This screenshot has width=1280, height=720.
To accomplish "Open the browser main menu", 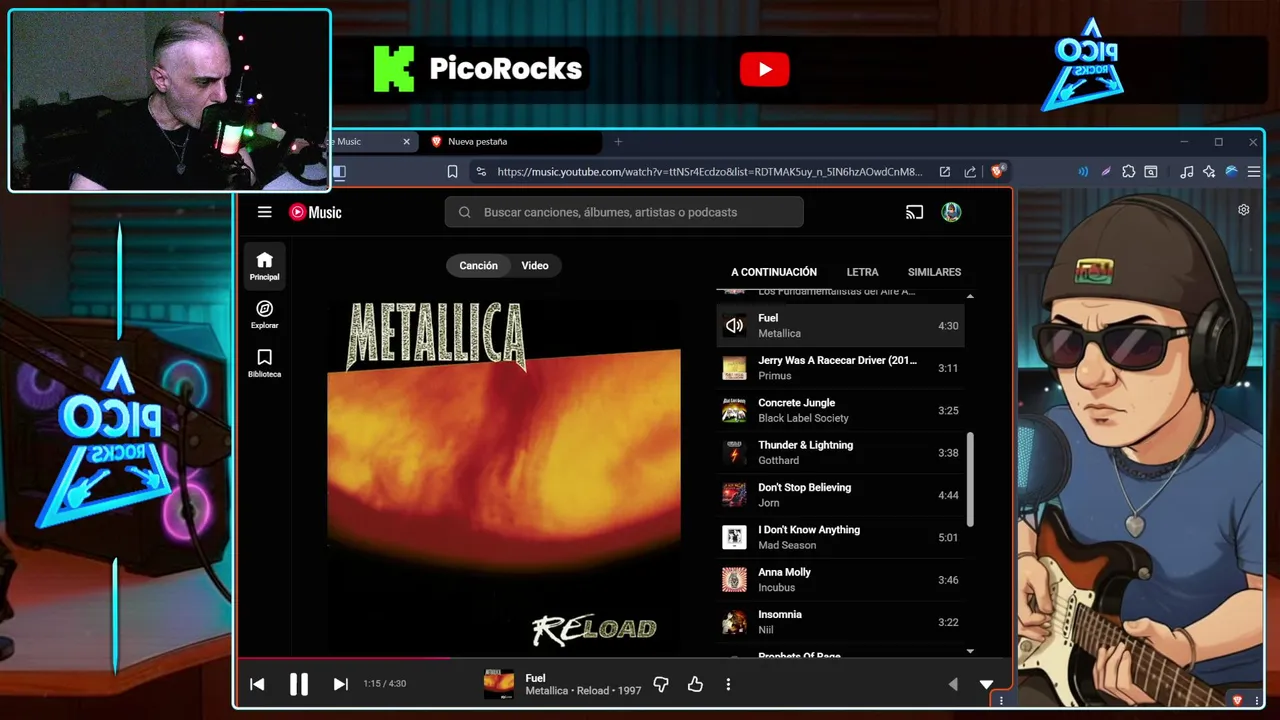I will [1253, 172].
